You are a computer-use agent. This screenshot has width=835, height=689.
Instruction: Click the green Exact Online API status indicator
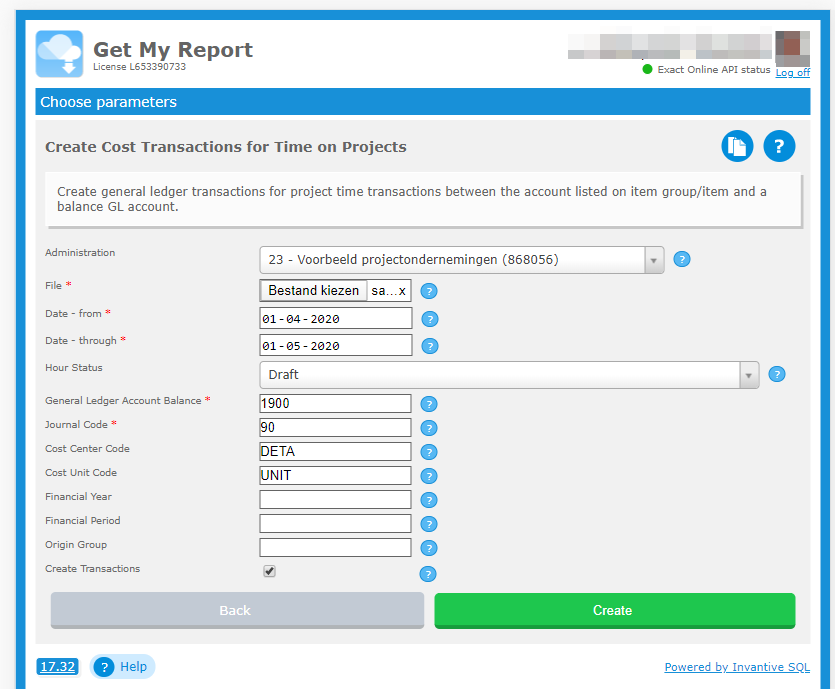647,69
